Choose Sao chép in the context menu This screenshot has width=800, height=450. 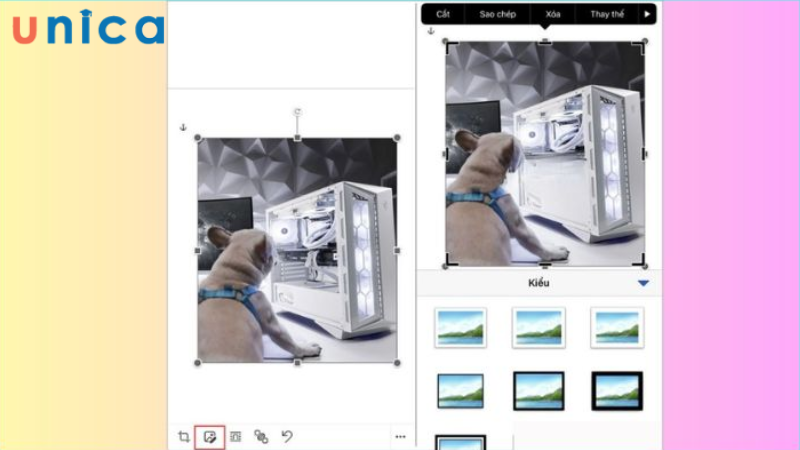(x=497, y=14)
